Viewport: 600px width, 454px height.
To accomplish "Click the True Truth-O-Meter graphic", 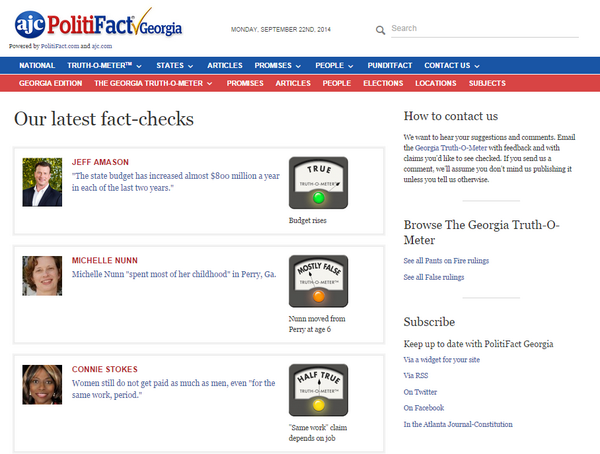I will [318, 183].
